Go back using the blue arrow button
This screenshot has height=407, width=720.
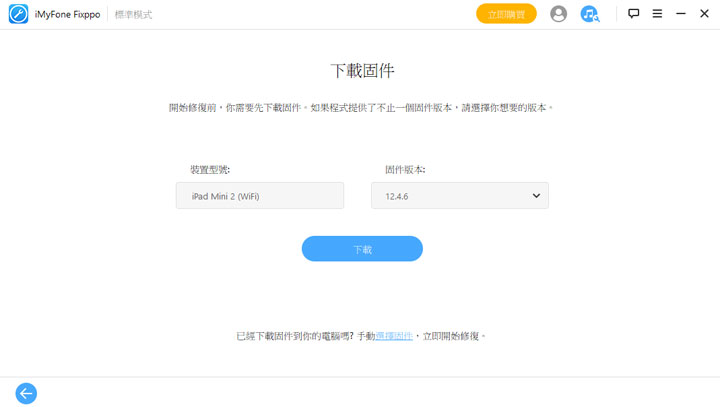tap(26, 393)
